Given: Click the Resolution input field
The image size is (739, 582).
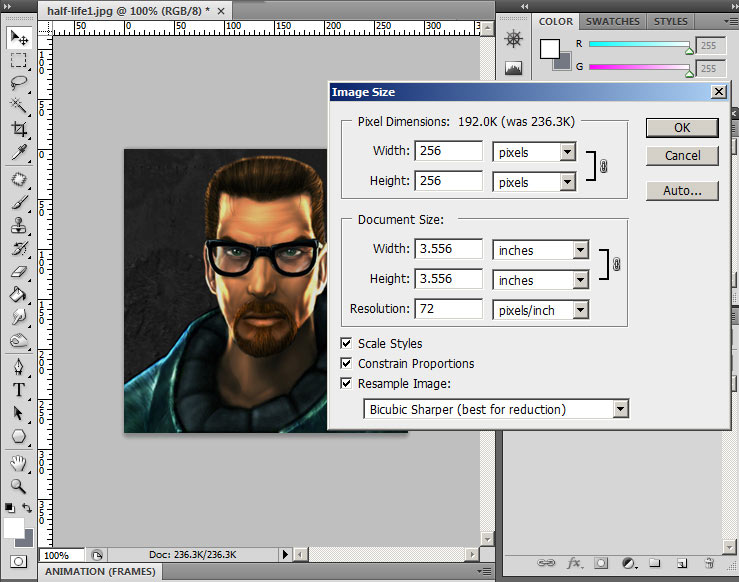Looking at the screenshot, I should [x=448, y=310].
